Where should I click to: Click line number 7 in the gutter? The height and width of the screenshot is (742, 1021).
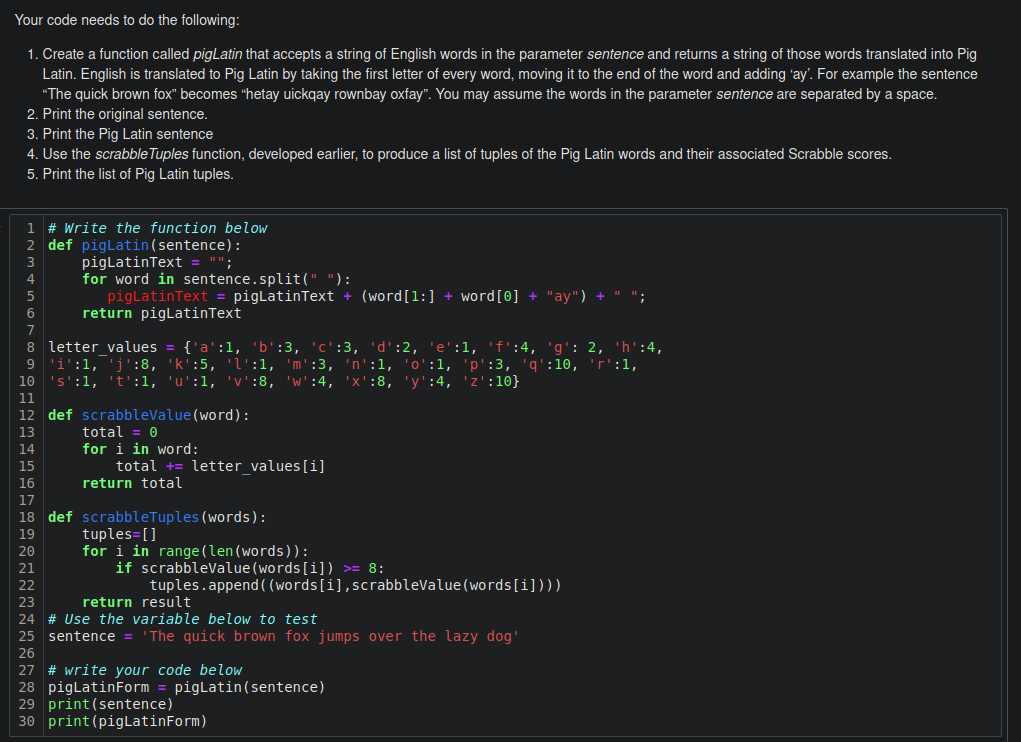31,330
